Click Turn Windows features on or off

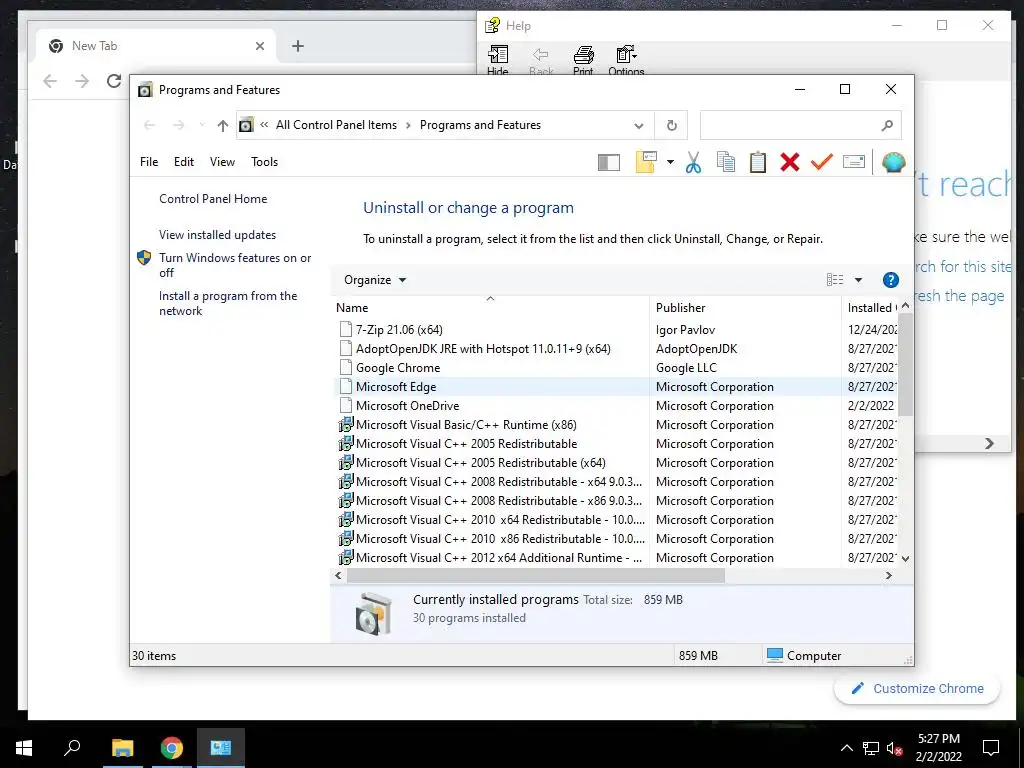[235, 265]
